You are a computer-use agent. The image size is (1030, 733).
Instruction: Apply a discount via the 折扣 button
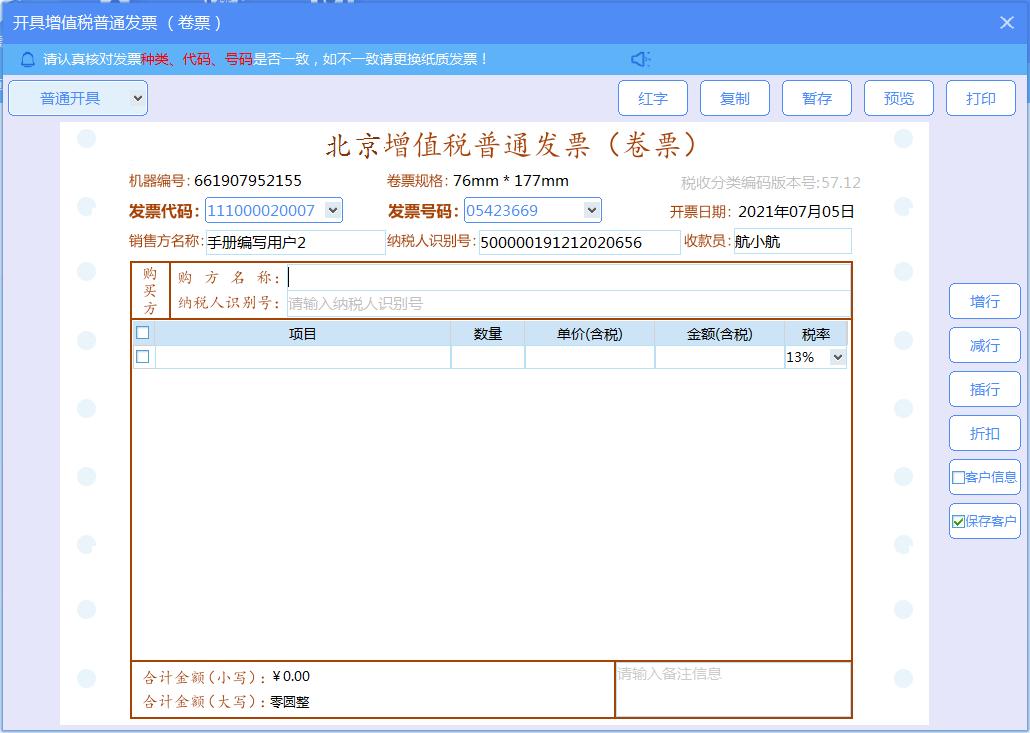point(984,433)
